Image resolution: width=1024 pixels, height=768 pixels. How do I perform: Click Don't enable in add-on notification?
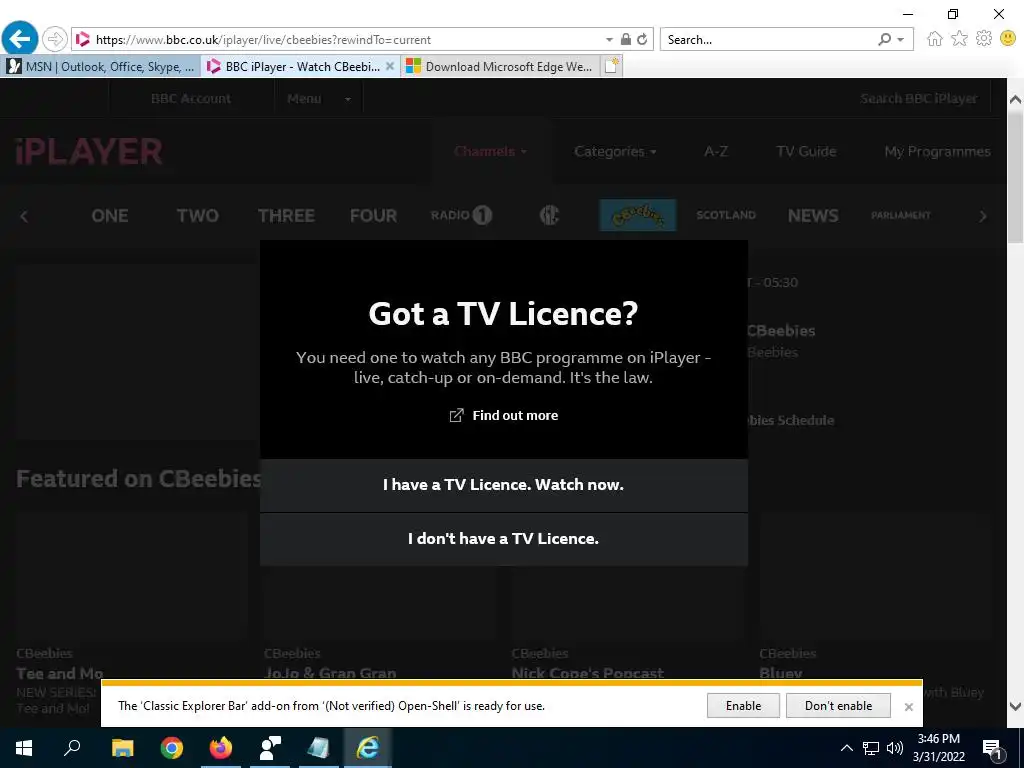coord(839,706)
